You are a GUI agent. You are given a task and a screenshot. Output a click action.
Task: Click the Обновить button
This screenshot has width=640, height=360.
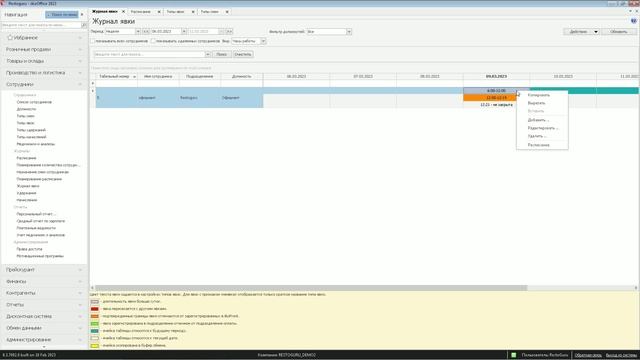click(619, 31)
